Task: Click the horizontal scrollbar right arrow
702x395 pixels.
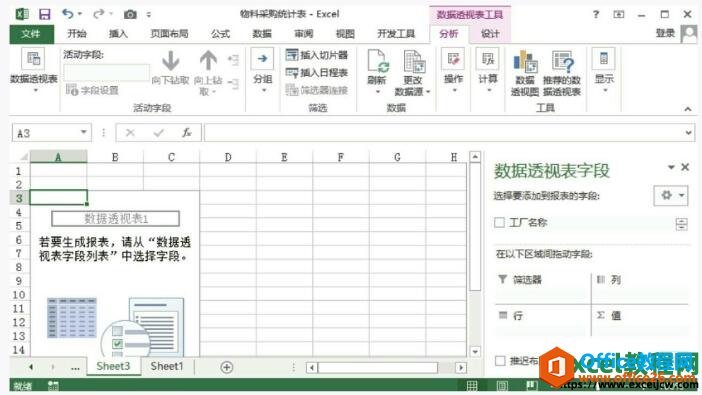Action: click(x=461, y=368)
